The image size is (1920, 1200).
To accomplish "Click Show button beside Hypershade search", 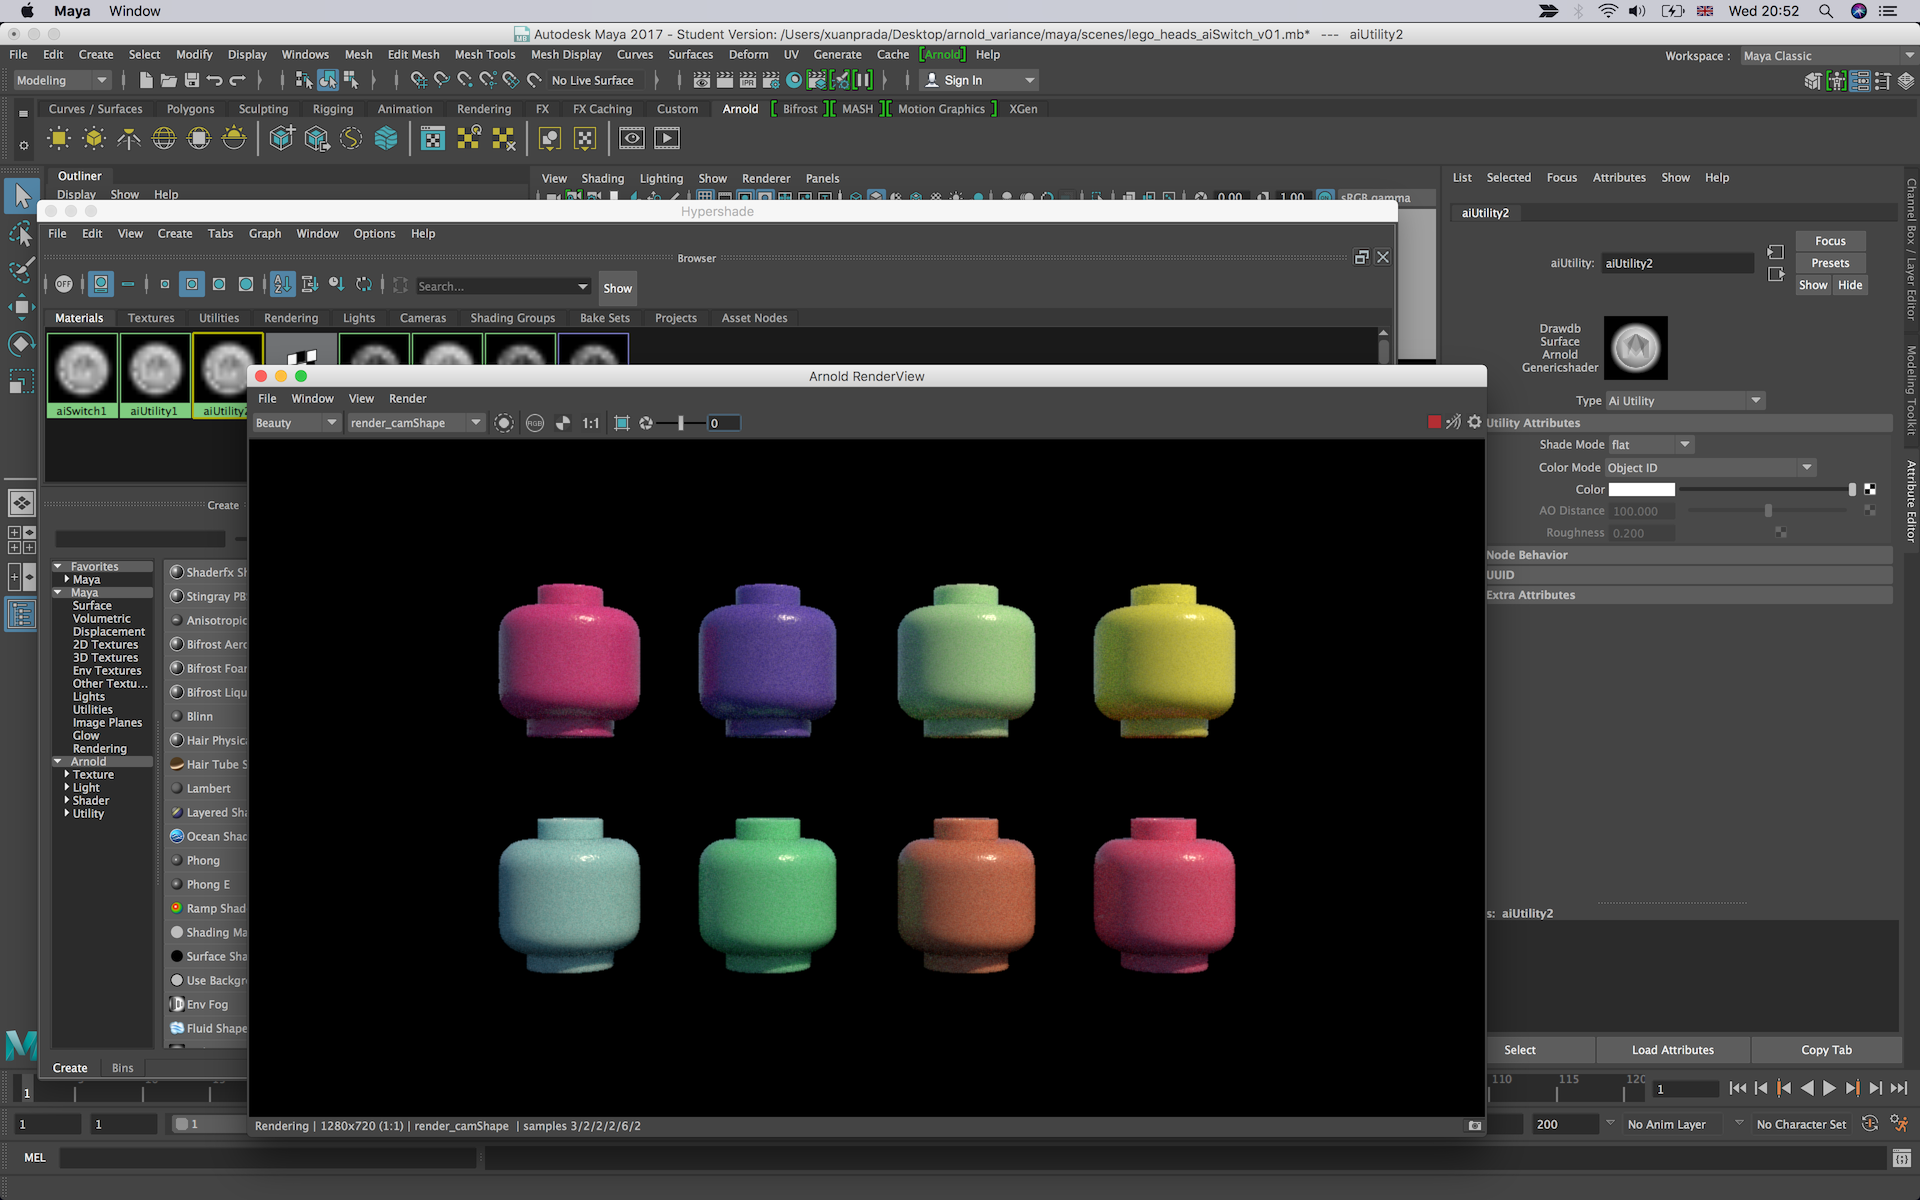I will pos(617,288).
